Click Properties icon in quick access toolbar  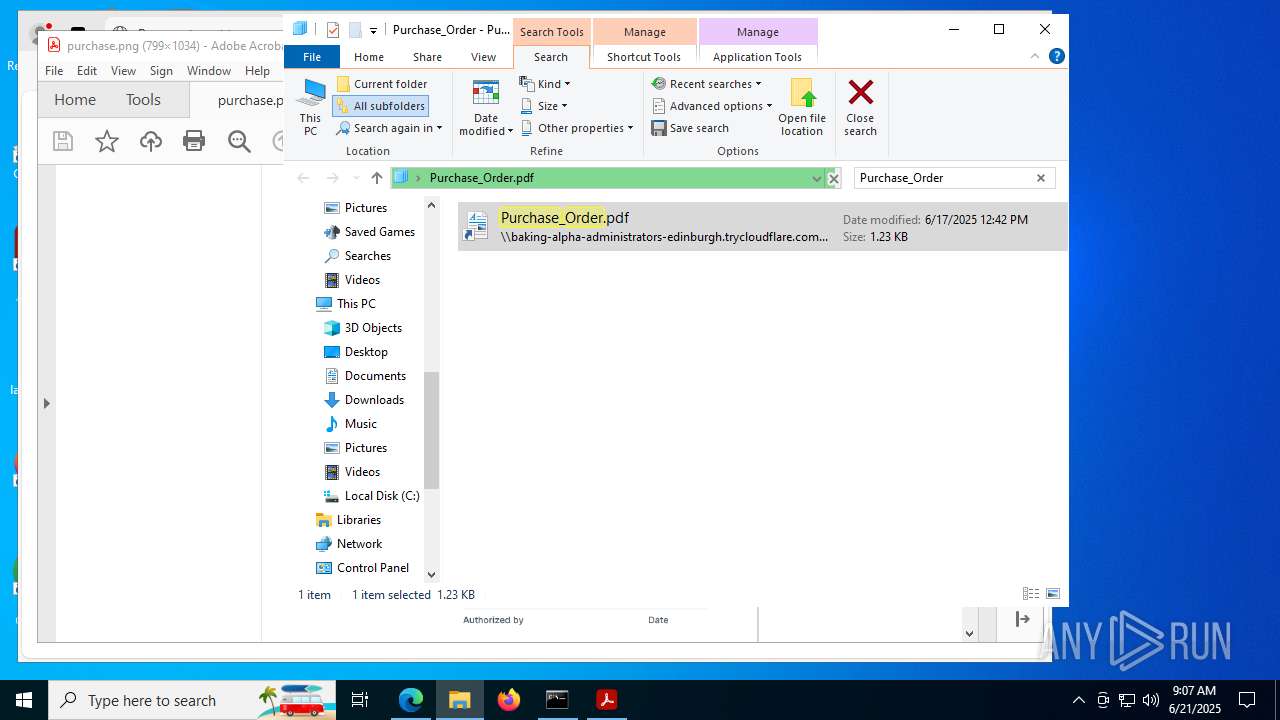point(333,30)
